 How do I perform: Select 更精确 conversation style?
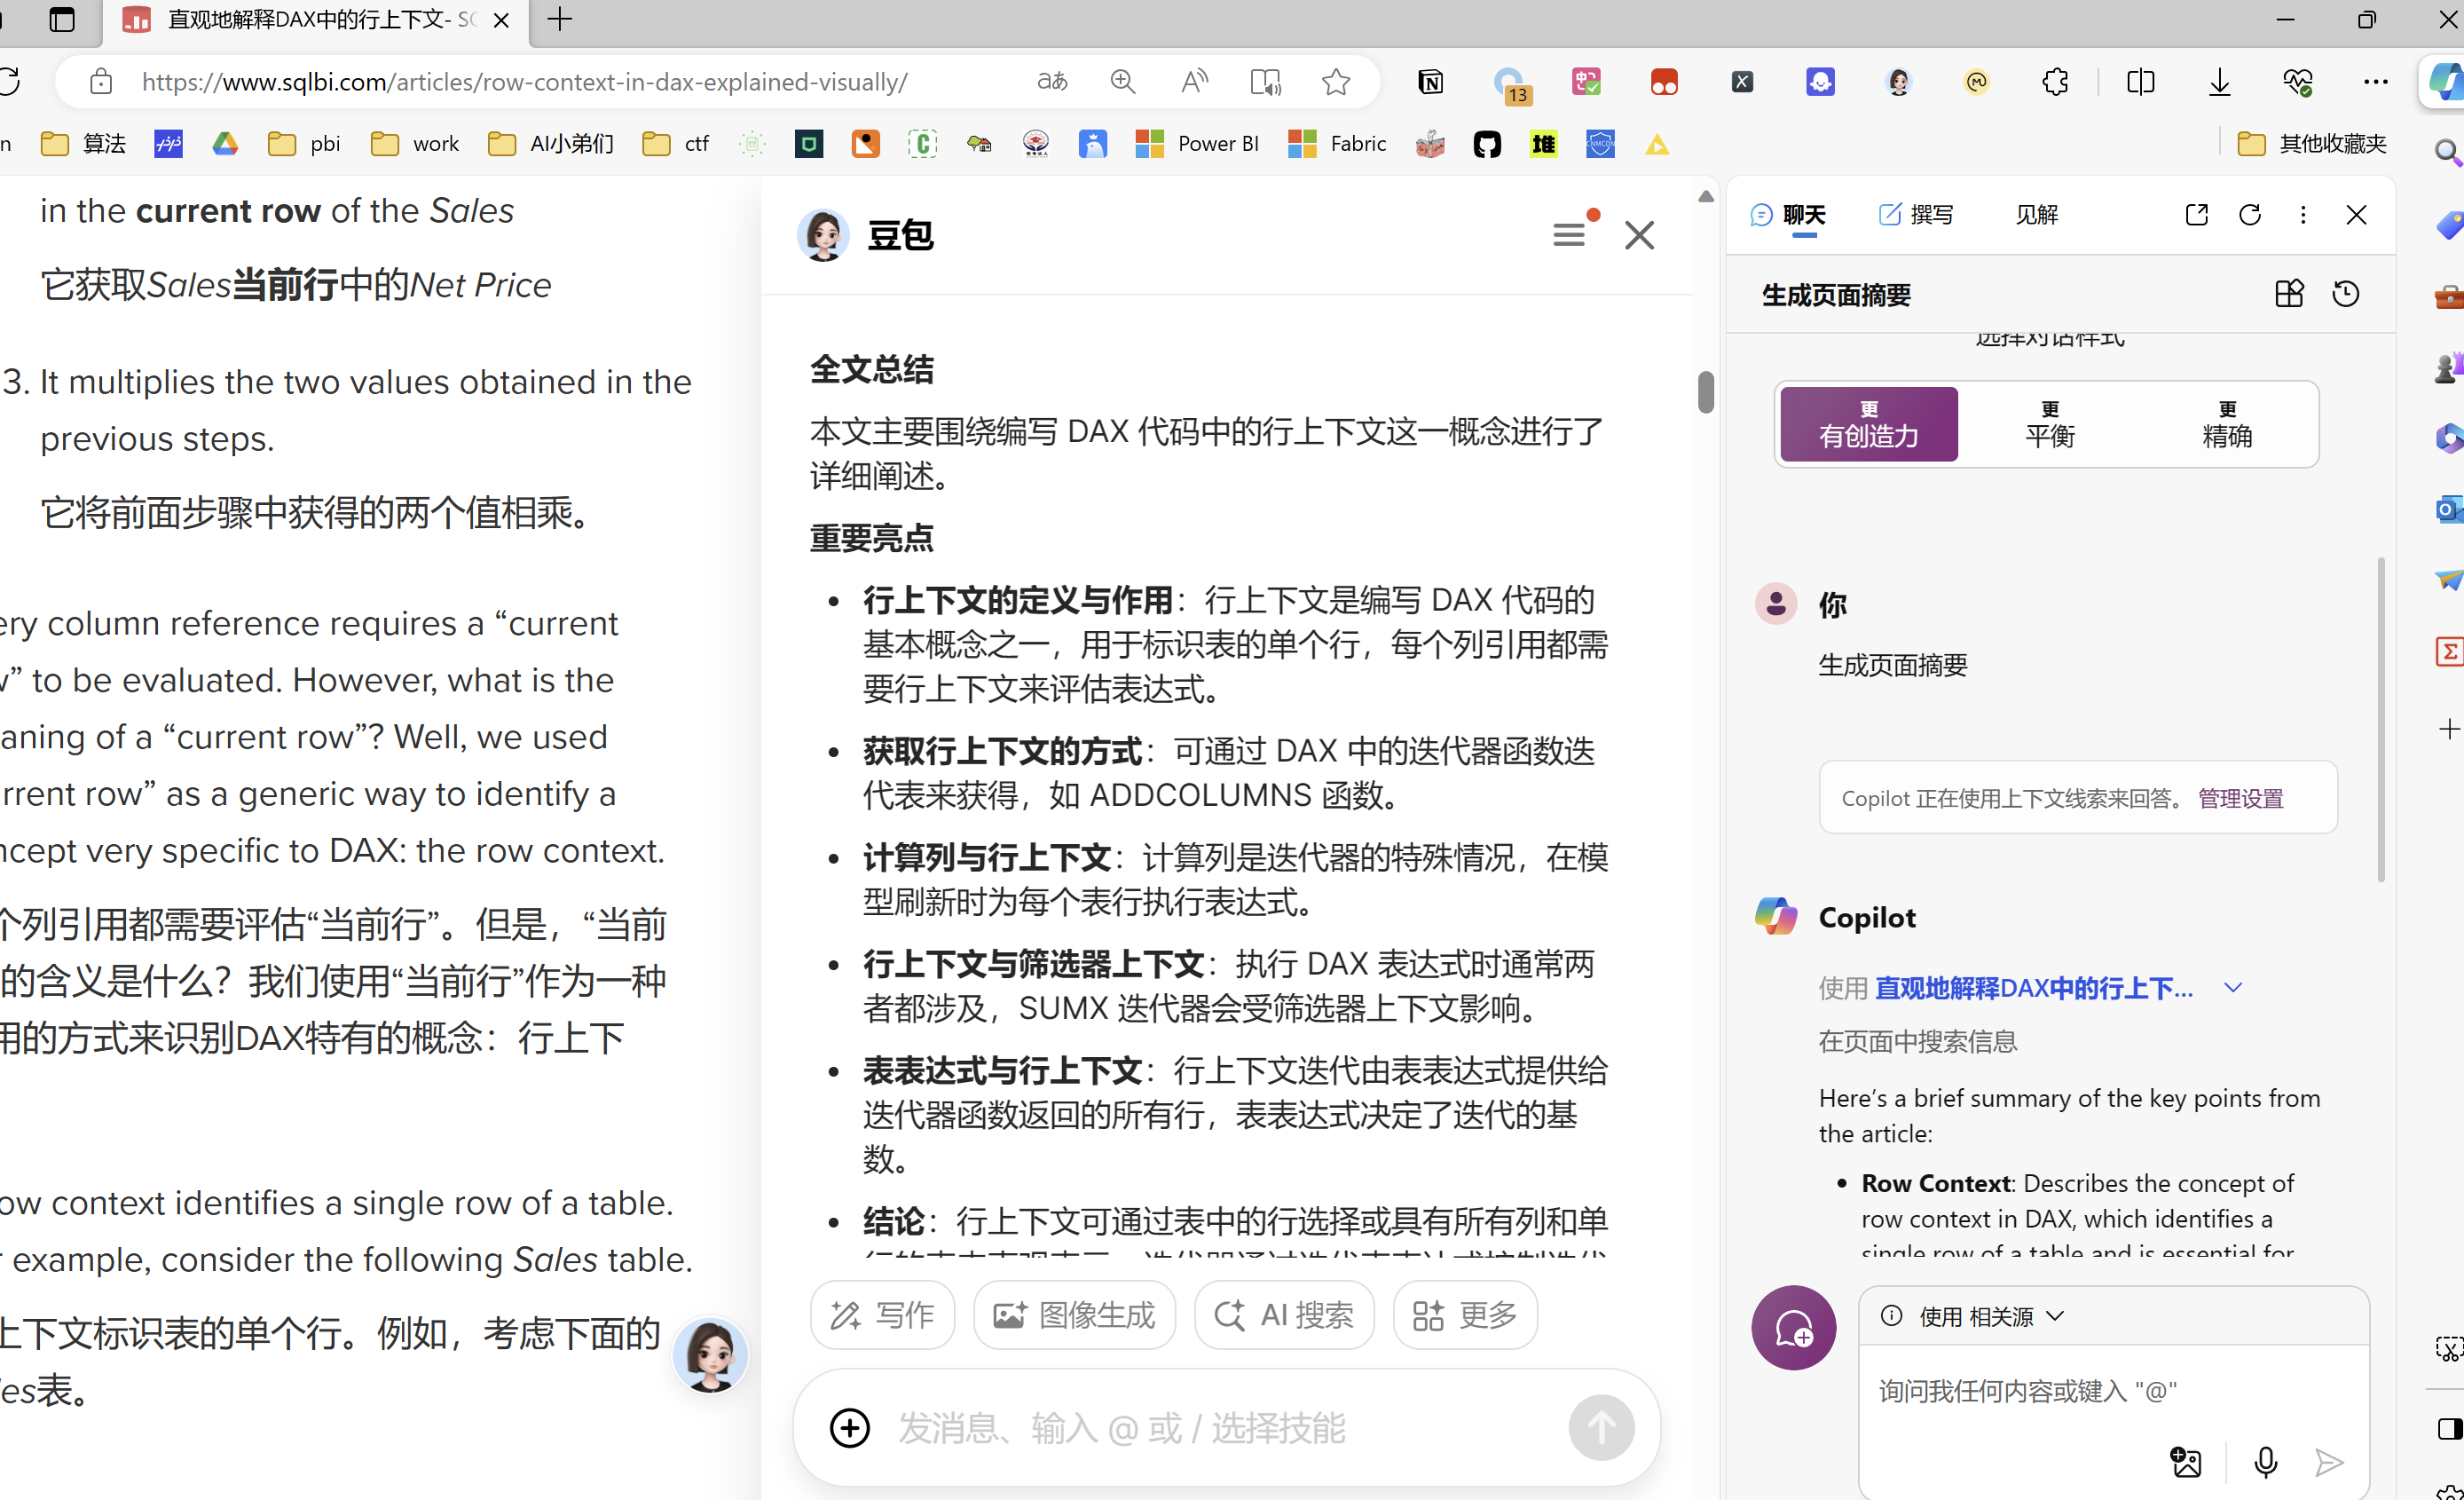(2228, 424)
